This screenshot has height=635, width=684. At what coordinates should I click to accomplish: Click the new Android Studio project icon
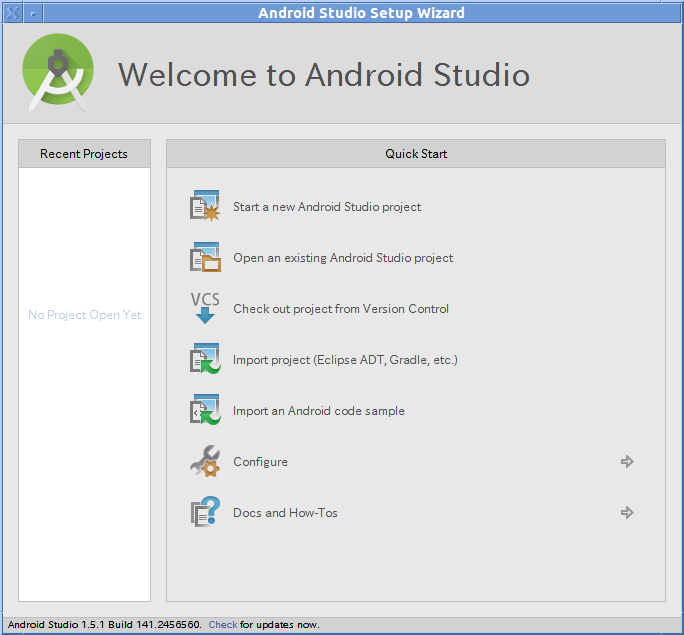205,206
